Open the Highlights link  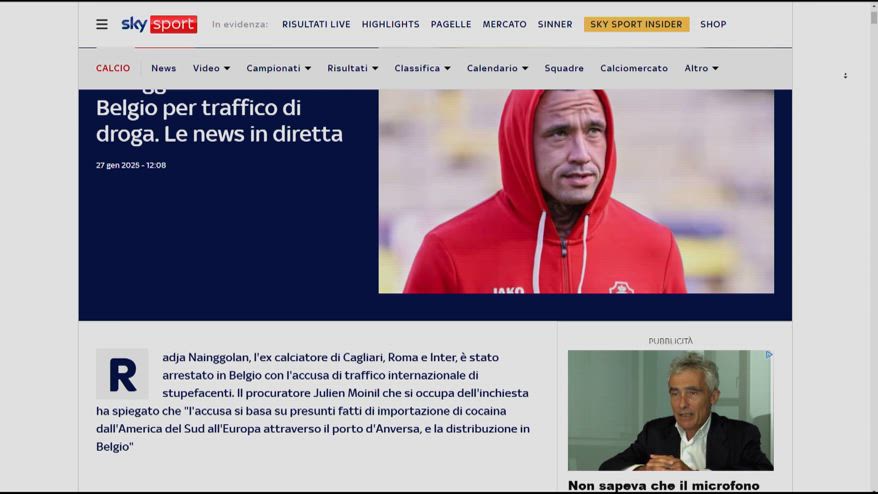(390, 24)
